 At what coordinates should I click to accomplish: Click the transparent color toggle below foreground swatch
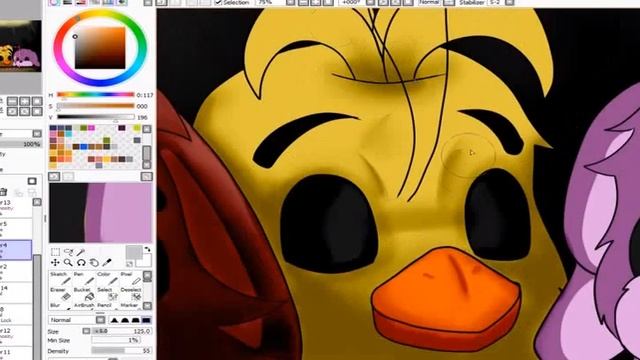point(129,264)
